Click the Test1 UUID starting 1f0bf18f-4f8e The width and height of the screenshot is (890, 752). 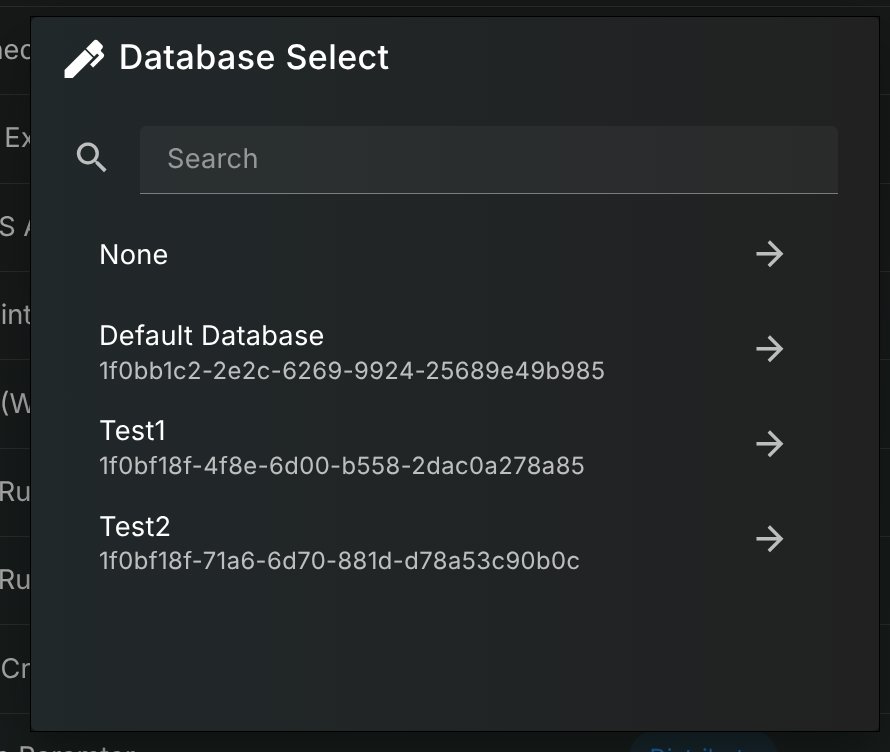pos(342,466)
